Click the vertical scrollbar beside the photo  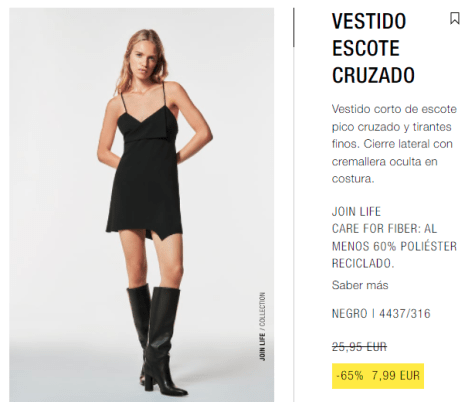pyautogui.click(x=294, y=27)
